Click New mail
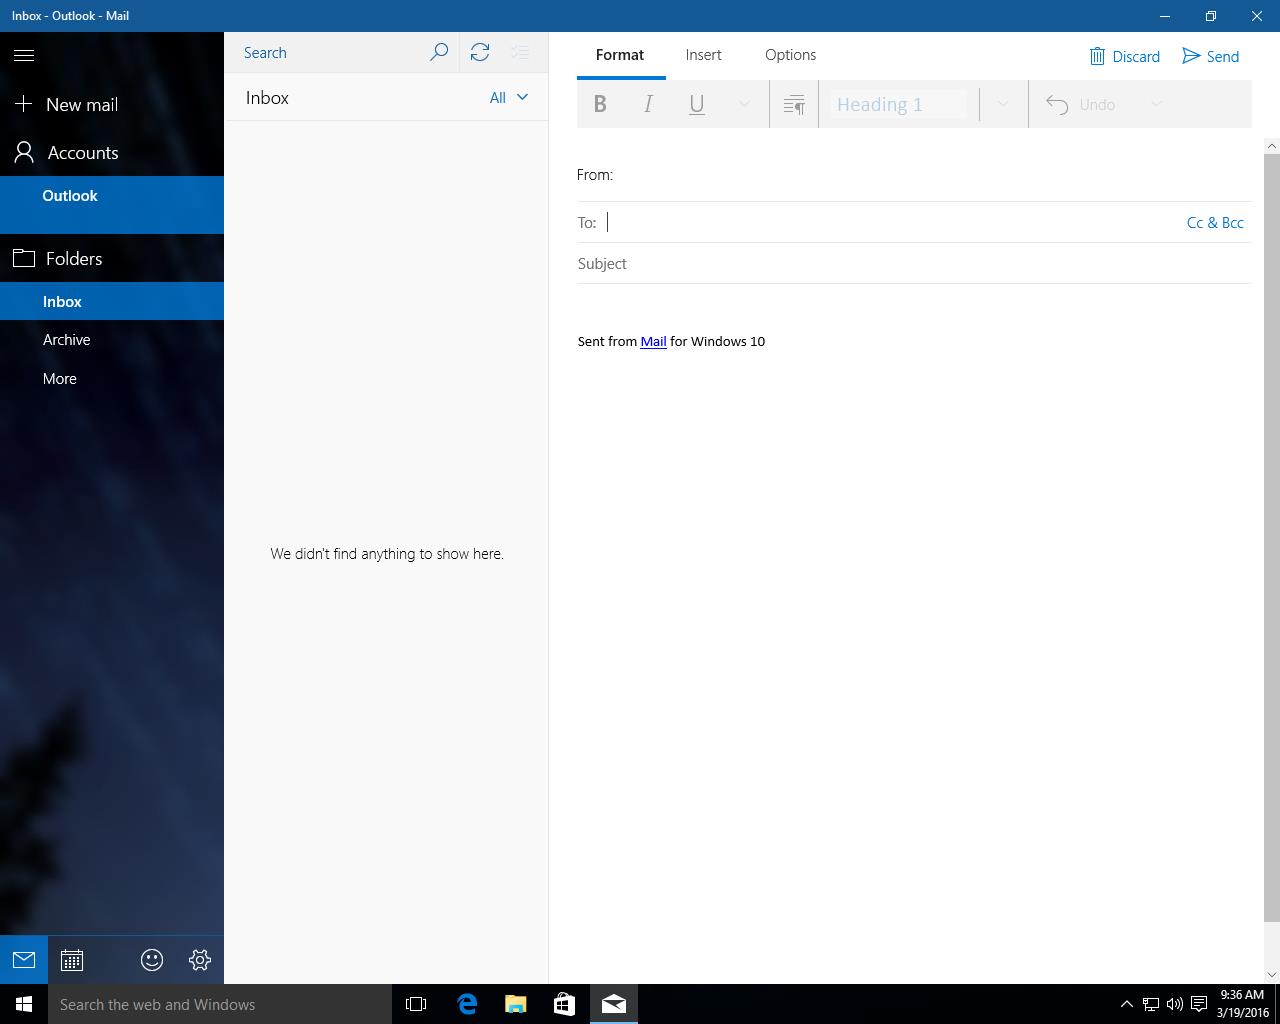The width and height of the screenshot is (1280, 1024). tap(112, 104)
